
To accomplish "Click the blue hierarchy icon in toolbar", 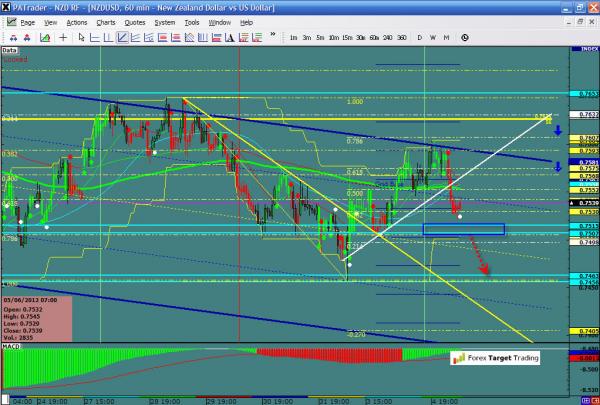I will coord(13,38).
